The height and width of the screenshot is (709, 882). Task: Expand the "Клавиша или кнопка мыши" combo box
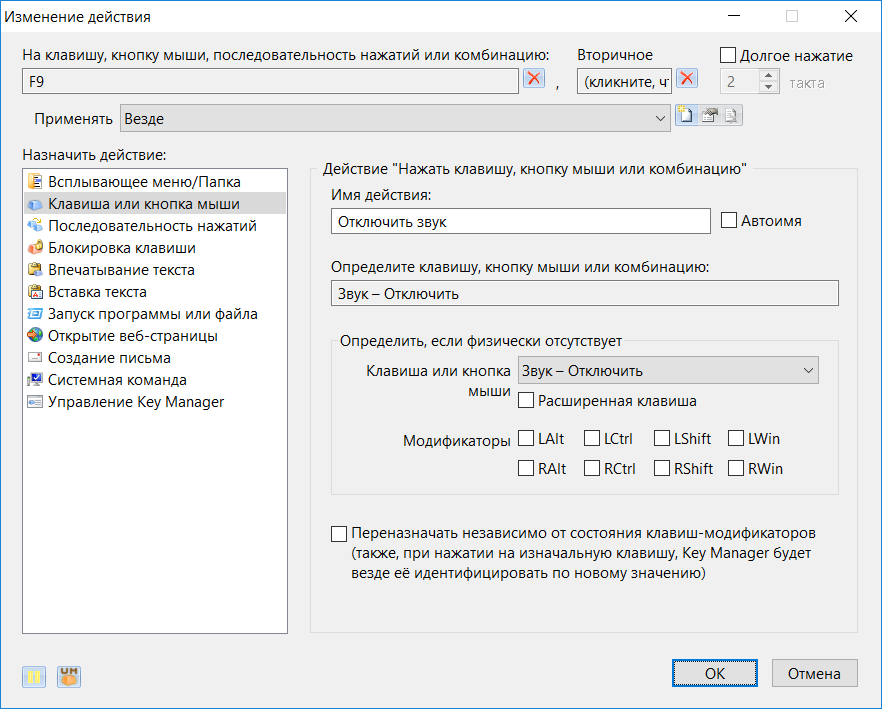point(668,371)
